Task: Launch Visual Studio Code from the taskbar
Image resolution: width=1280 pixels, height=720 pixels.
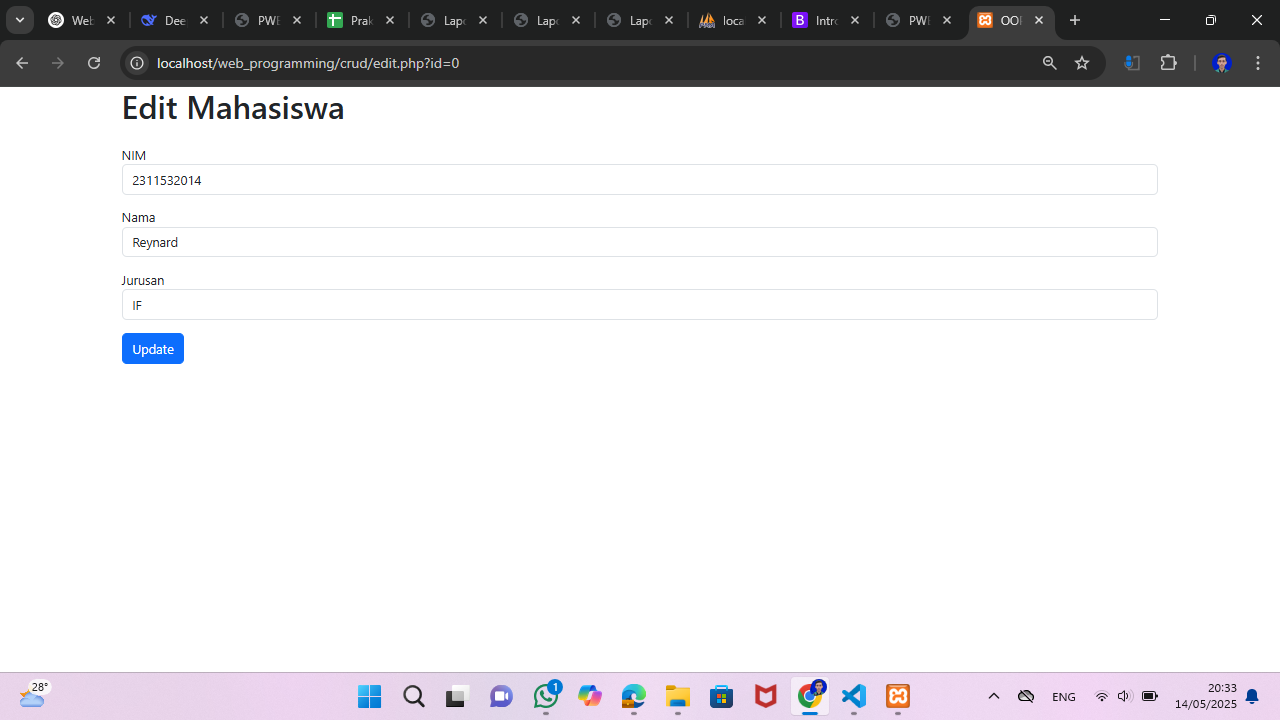Action: (853, 696)
